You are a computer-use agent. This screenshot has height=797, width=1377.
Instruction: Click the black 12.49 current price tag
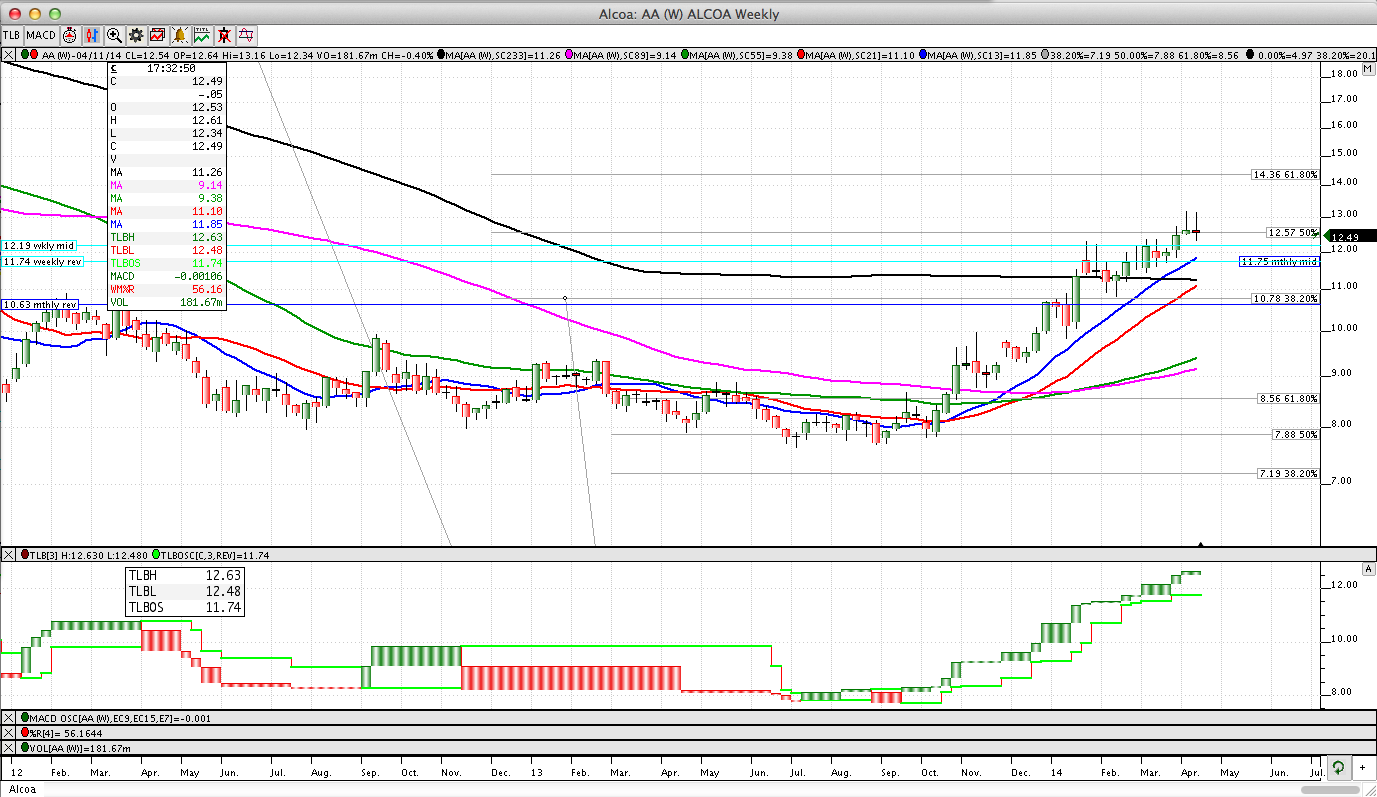pos(1348,236)
